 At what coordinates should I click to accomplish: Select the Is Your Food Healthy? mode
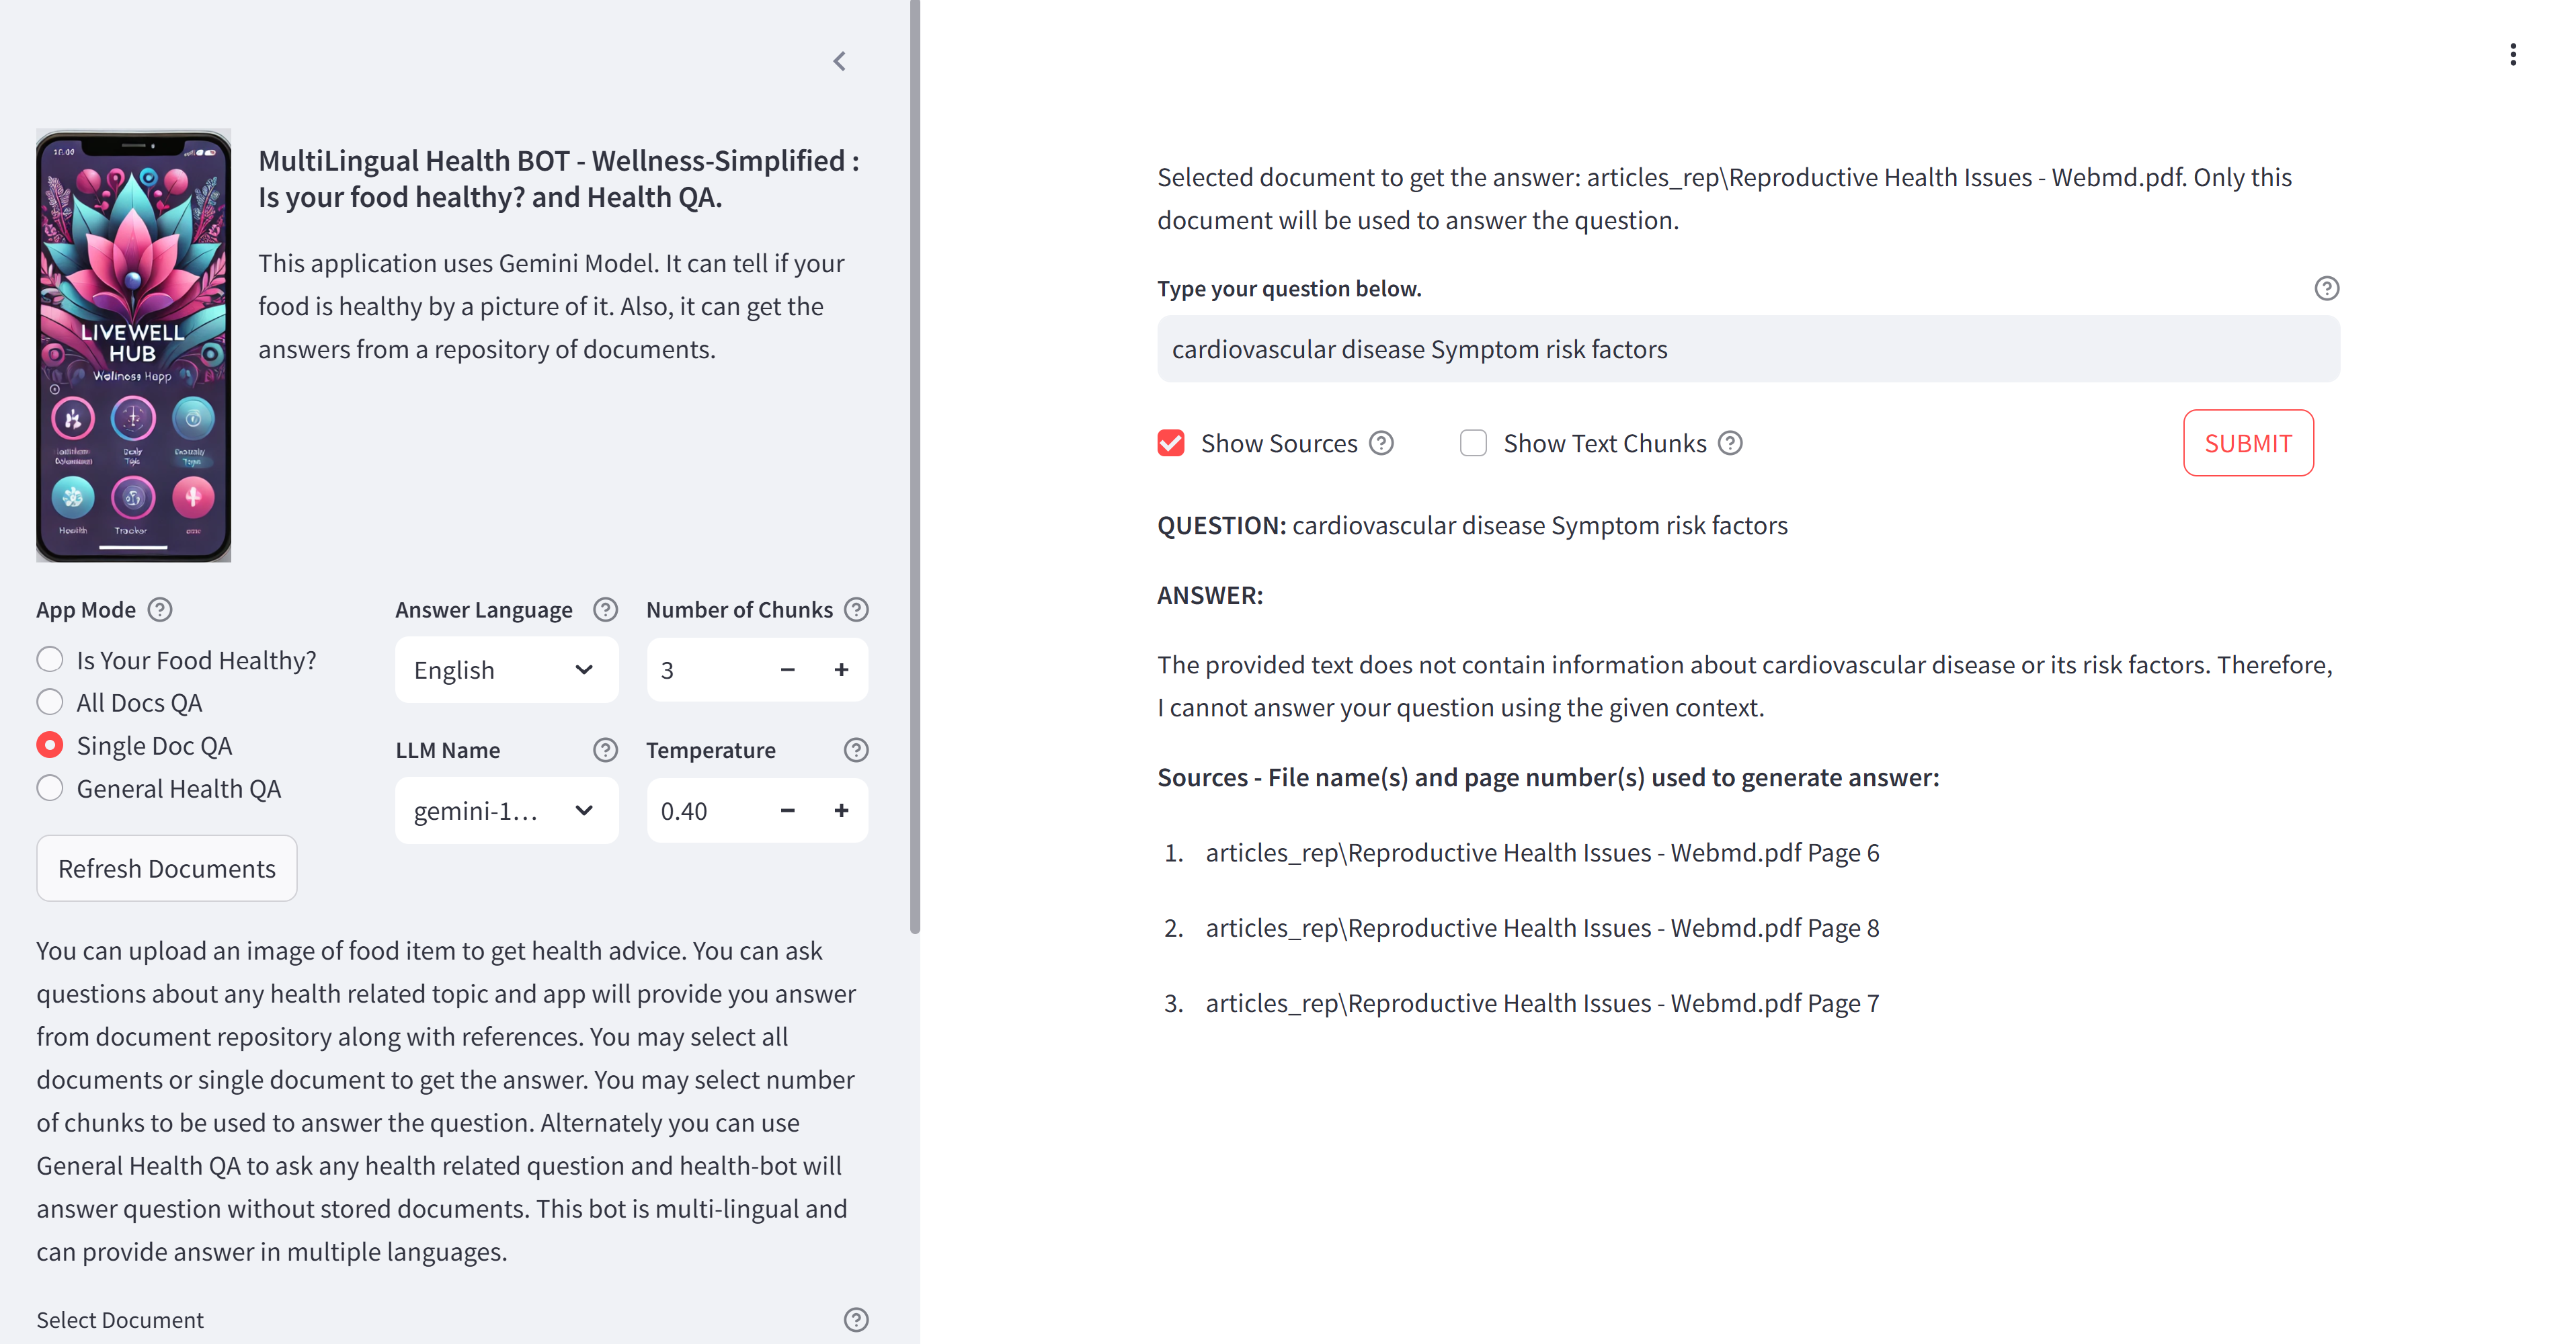tap(50, 659)
